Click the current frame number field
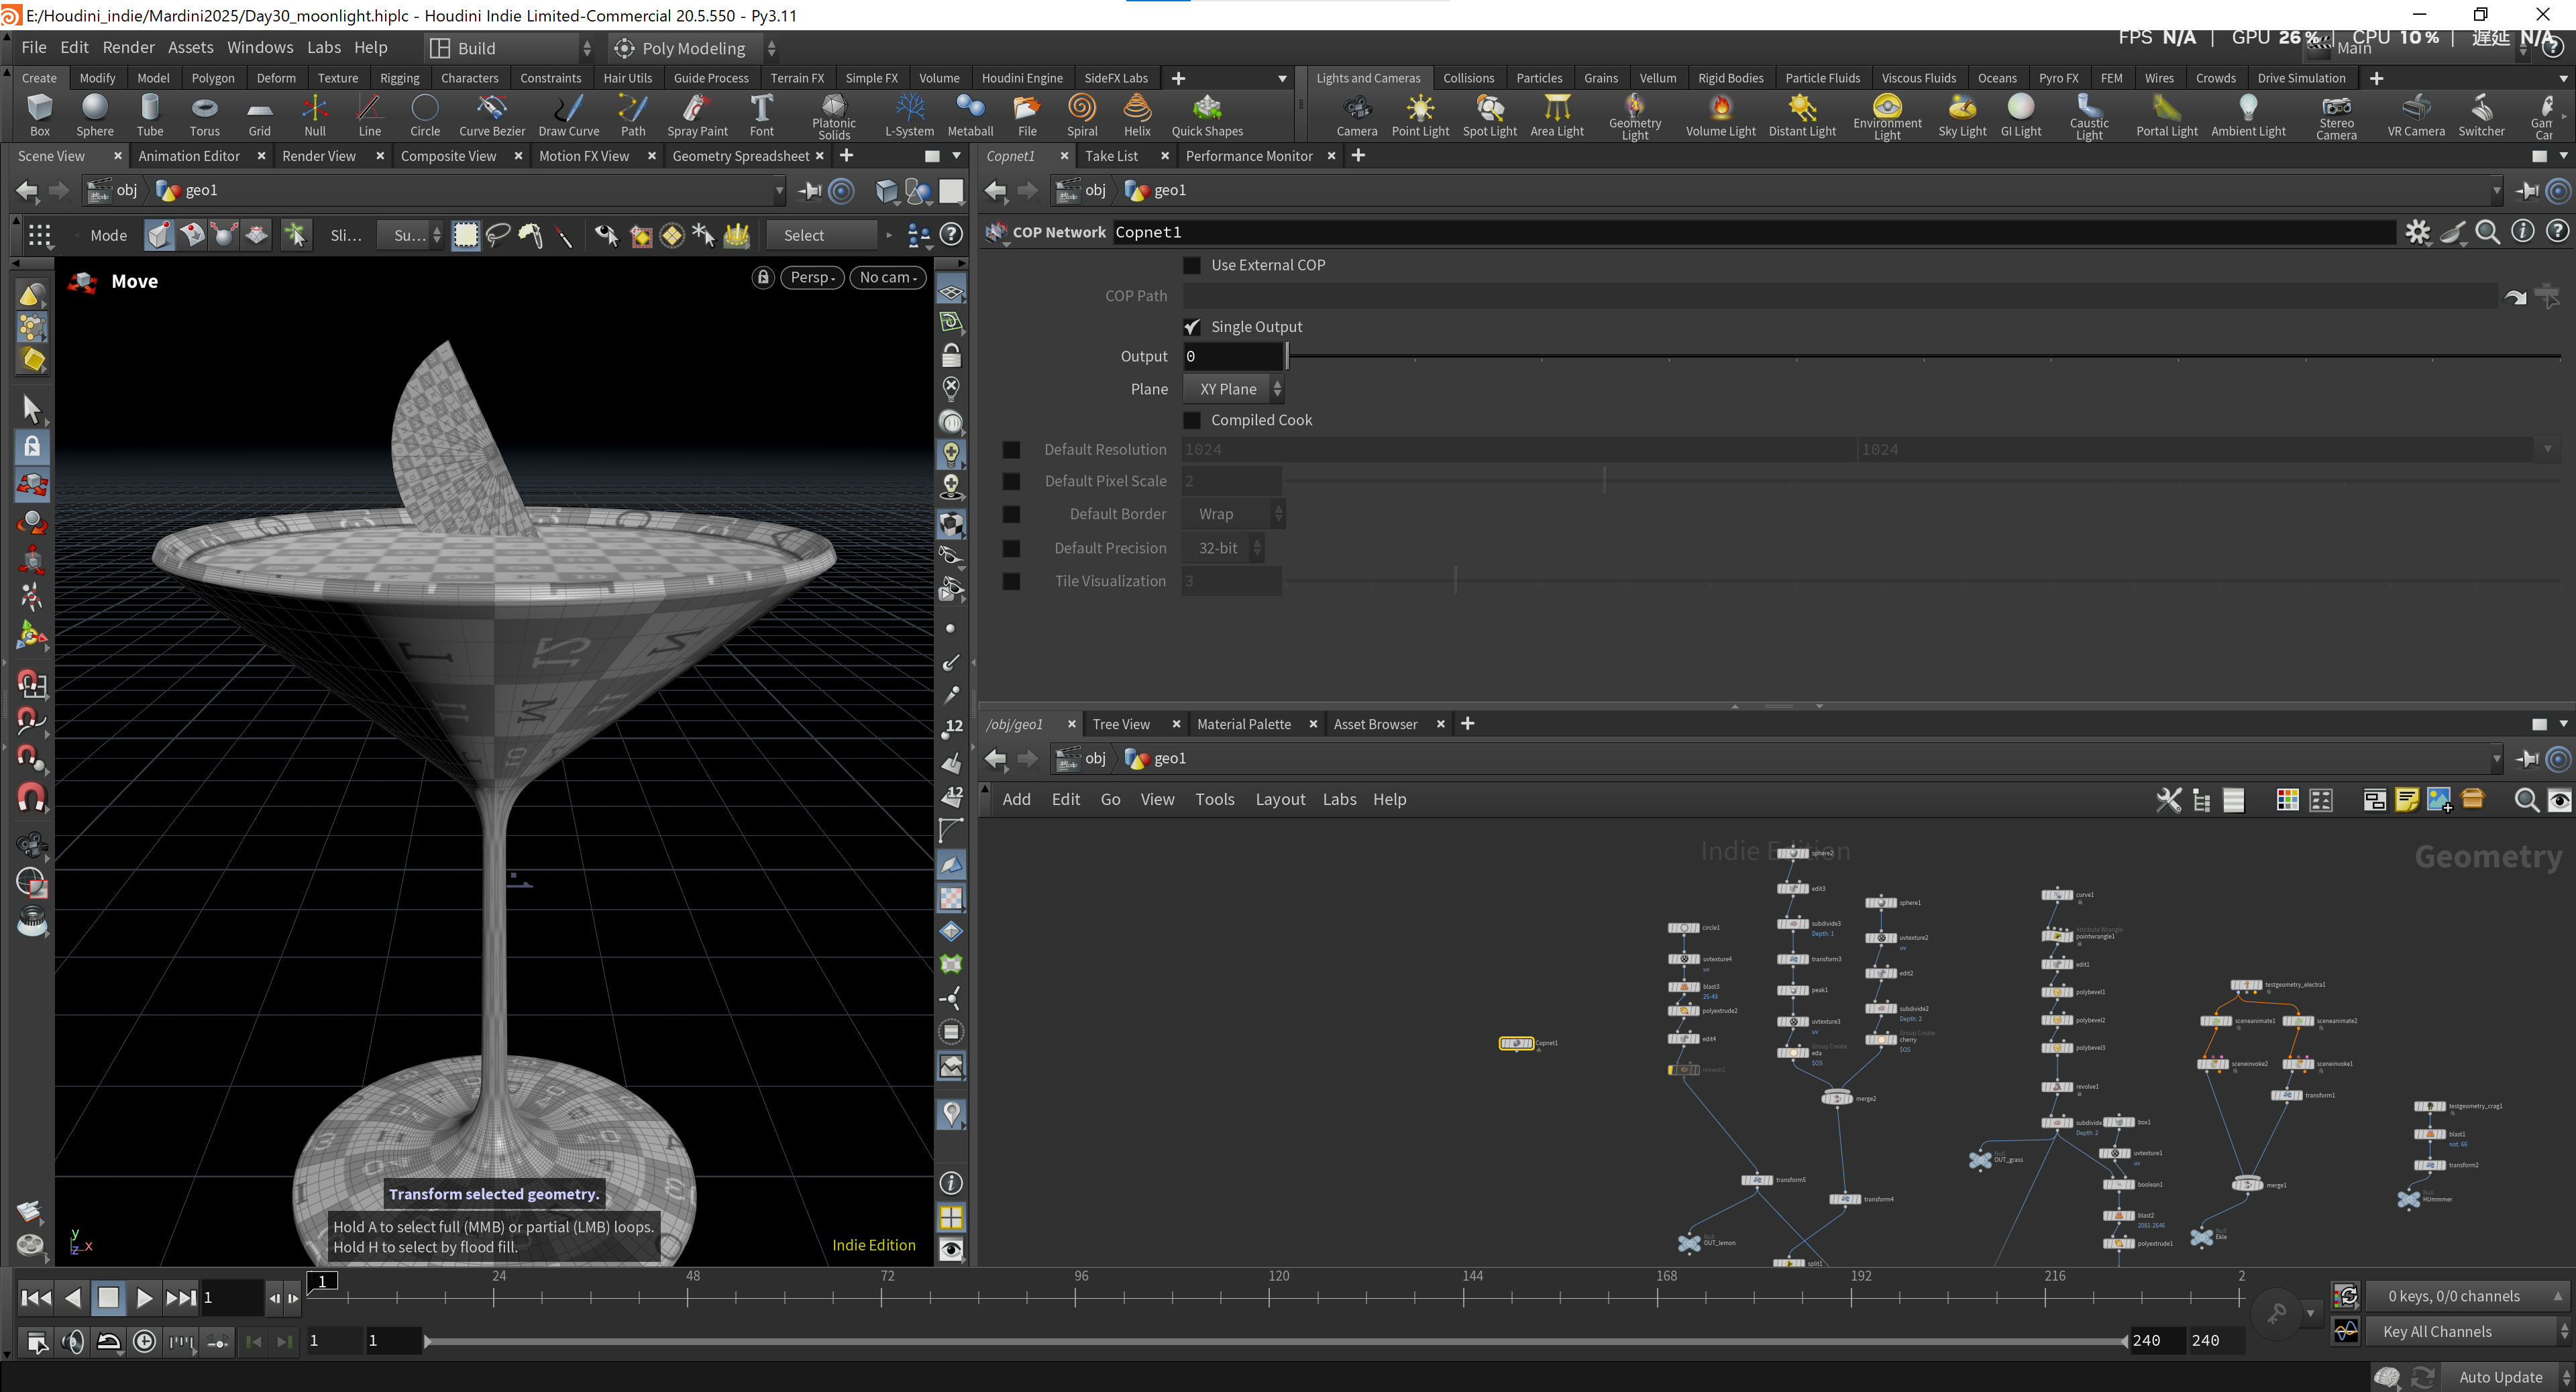Screen dimensions: 2576x1392 click(232, 1298)
